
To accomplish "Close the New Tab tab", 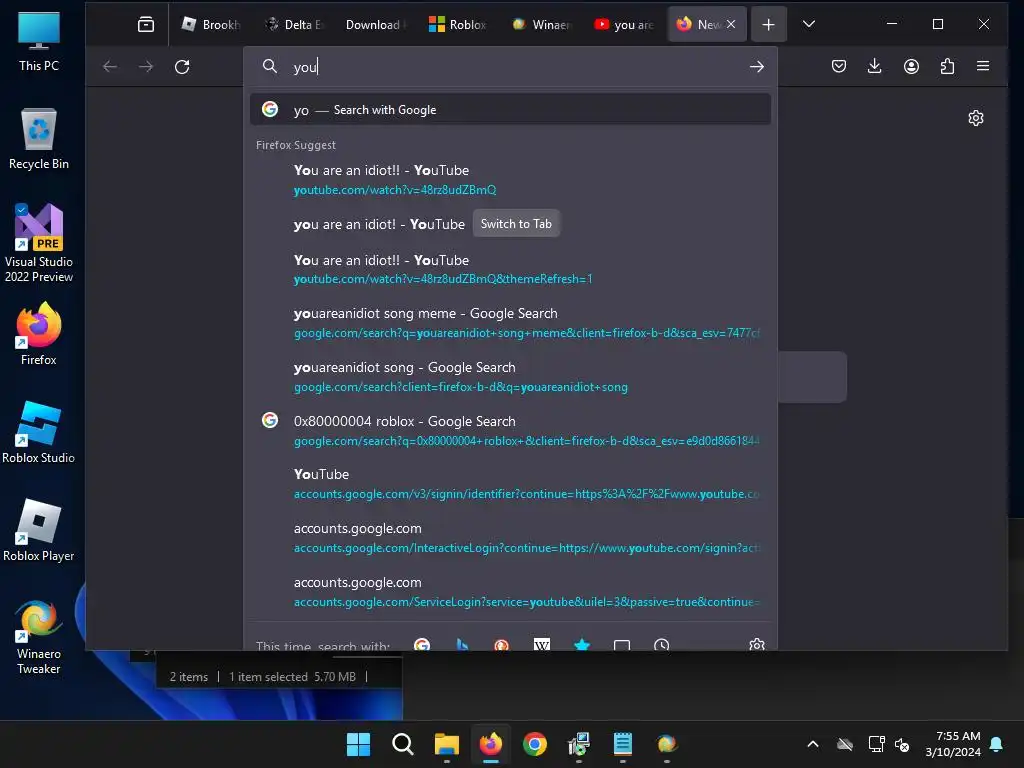I will coord(731,24).
